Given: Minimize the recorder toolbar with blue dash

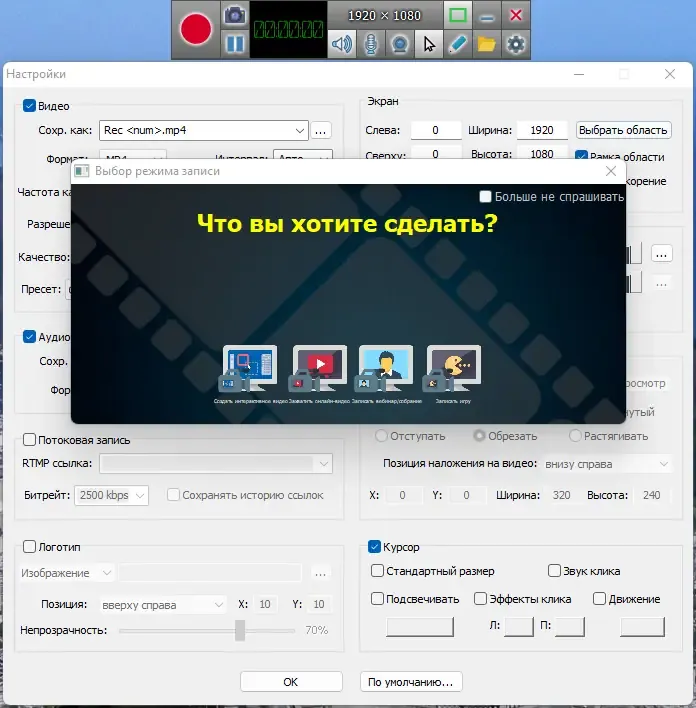Looking at the screenshot, I should [x=486, y=15].
